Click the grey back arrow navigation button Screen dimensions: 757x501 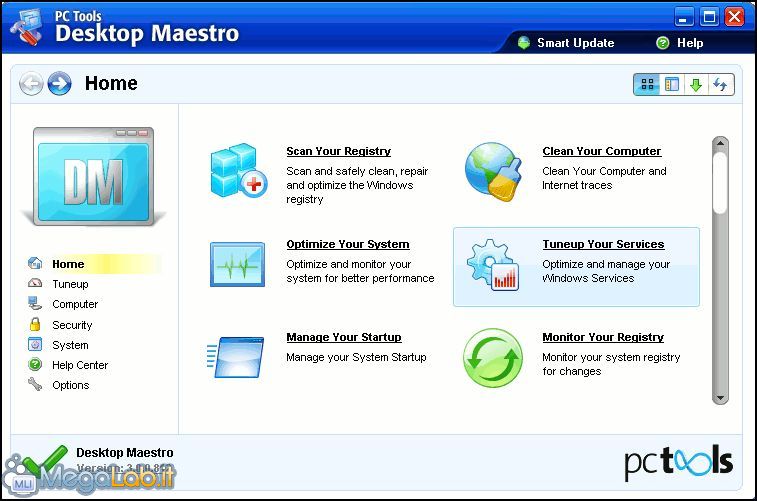click(x=32, y=84)
